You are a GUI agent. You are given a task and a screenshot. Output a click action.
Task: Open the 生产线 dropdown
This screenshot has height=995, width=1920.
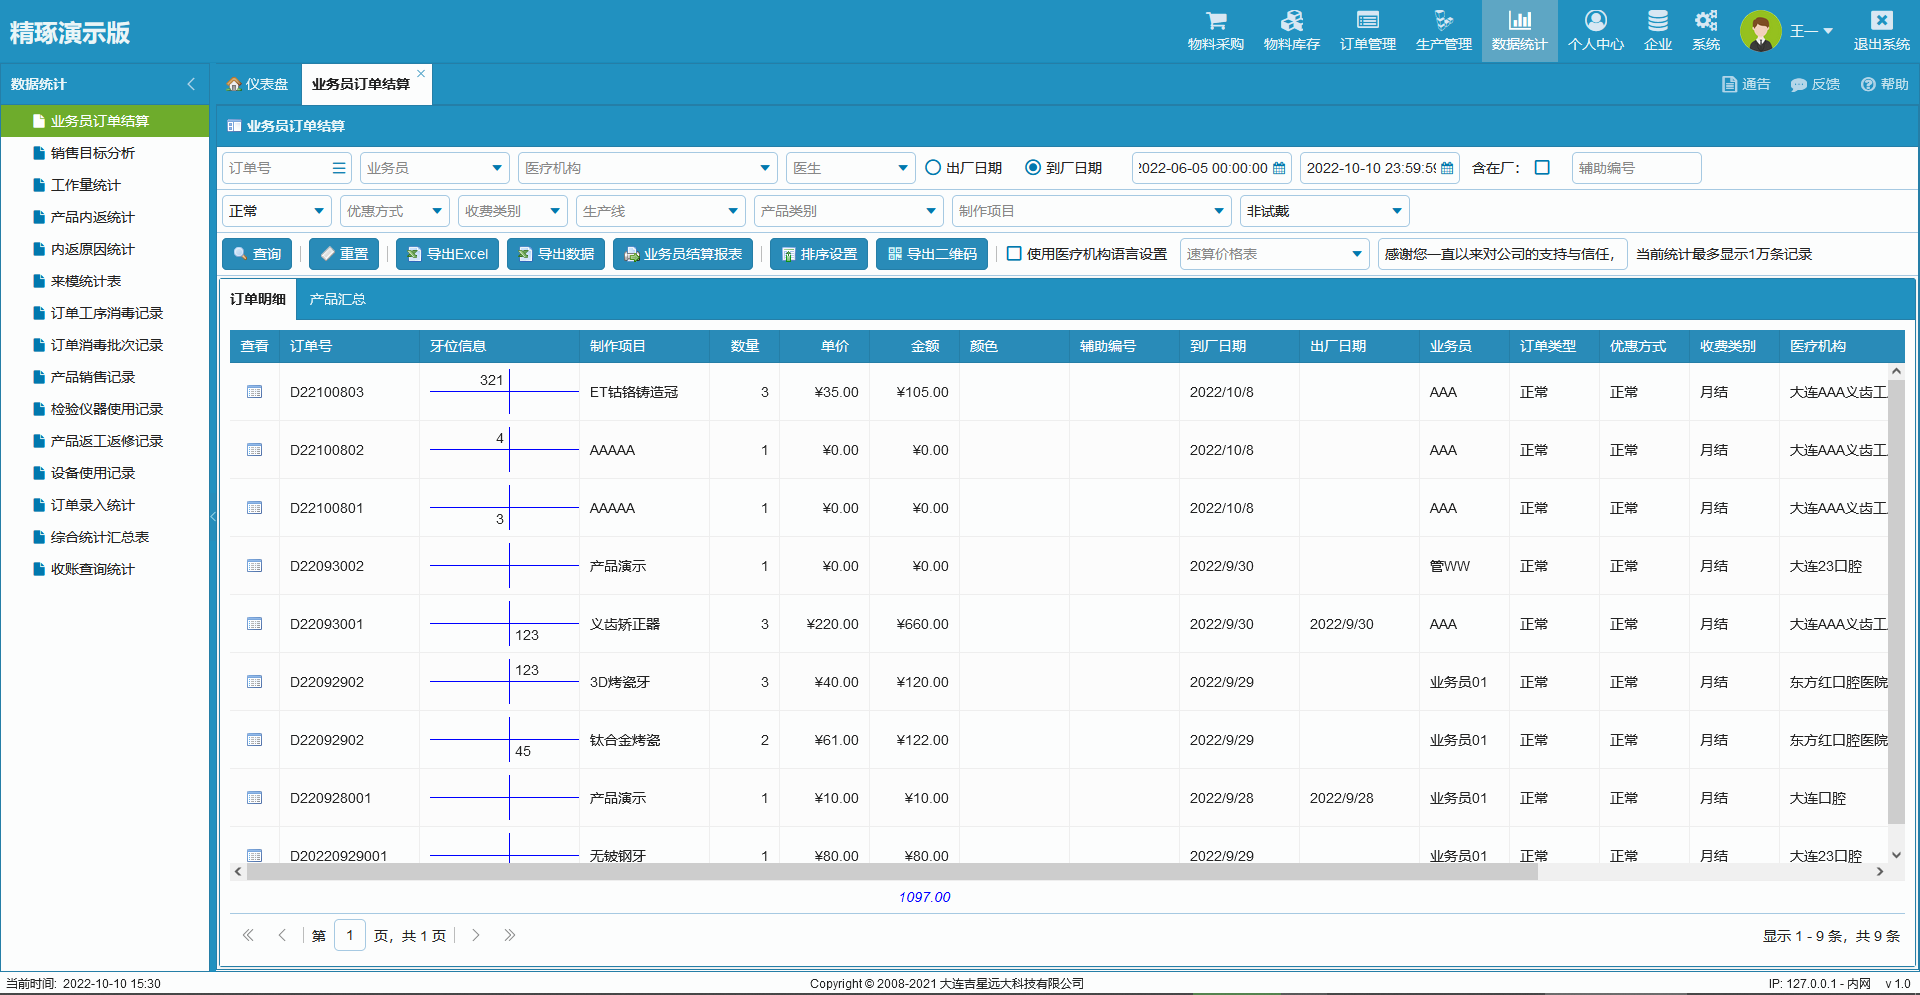click(x=661, y=211)
